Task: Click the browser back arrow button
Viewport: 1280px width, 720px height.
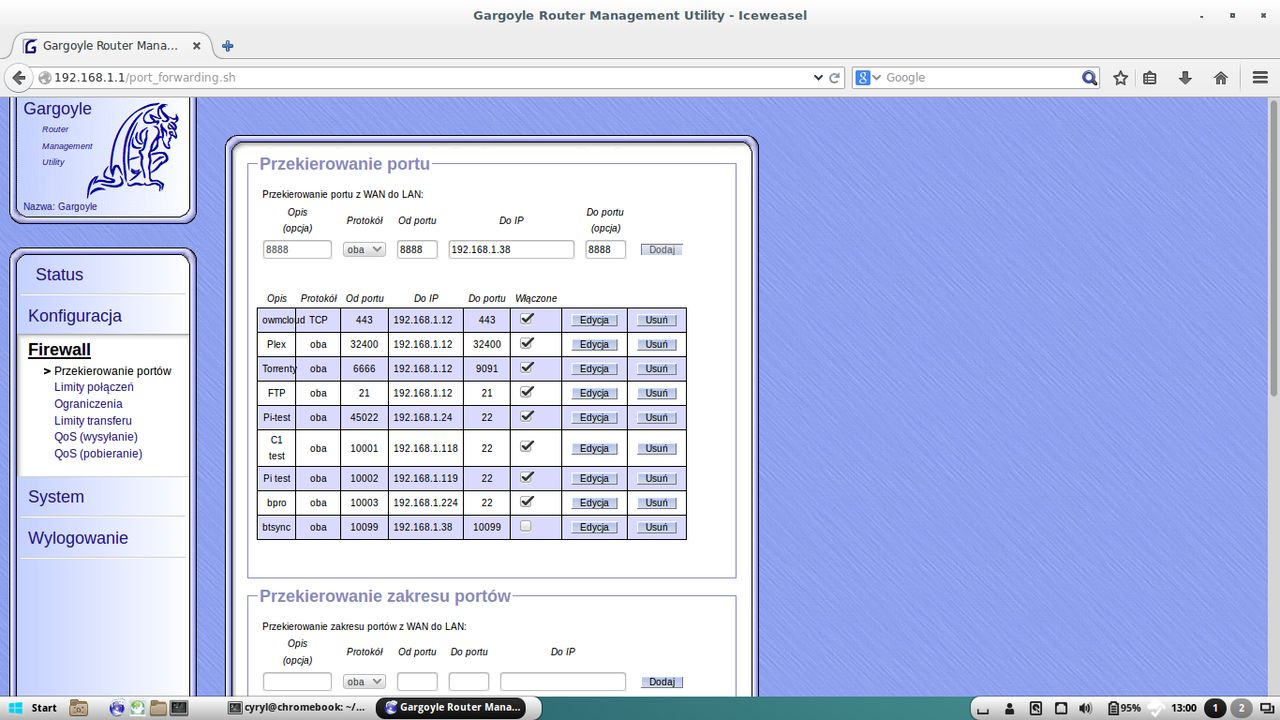Action: pyautogui.click(x=19, y=77)
